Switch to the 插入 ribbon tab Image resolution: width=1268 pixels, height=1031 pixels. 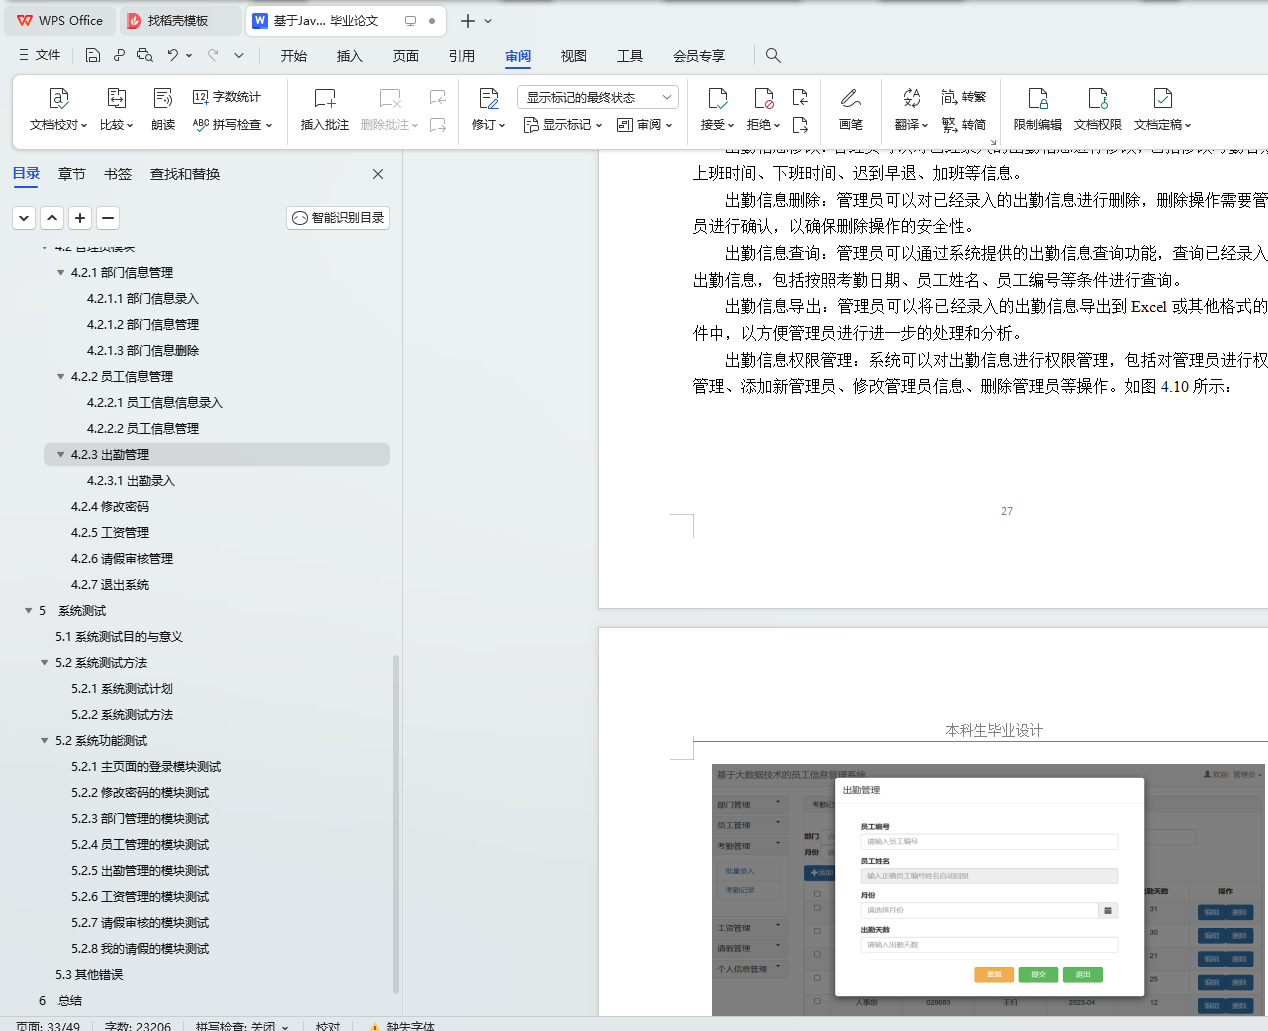point(350,56)
